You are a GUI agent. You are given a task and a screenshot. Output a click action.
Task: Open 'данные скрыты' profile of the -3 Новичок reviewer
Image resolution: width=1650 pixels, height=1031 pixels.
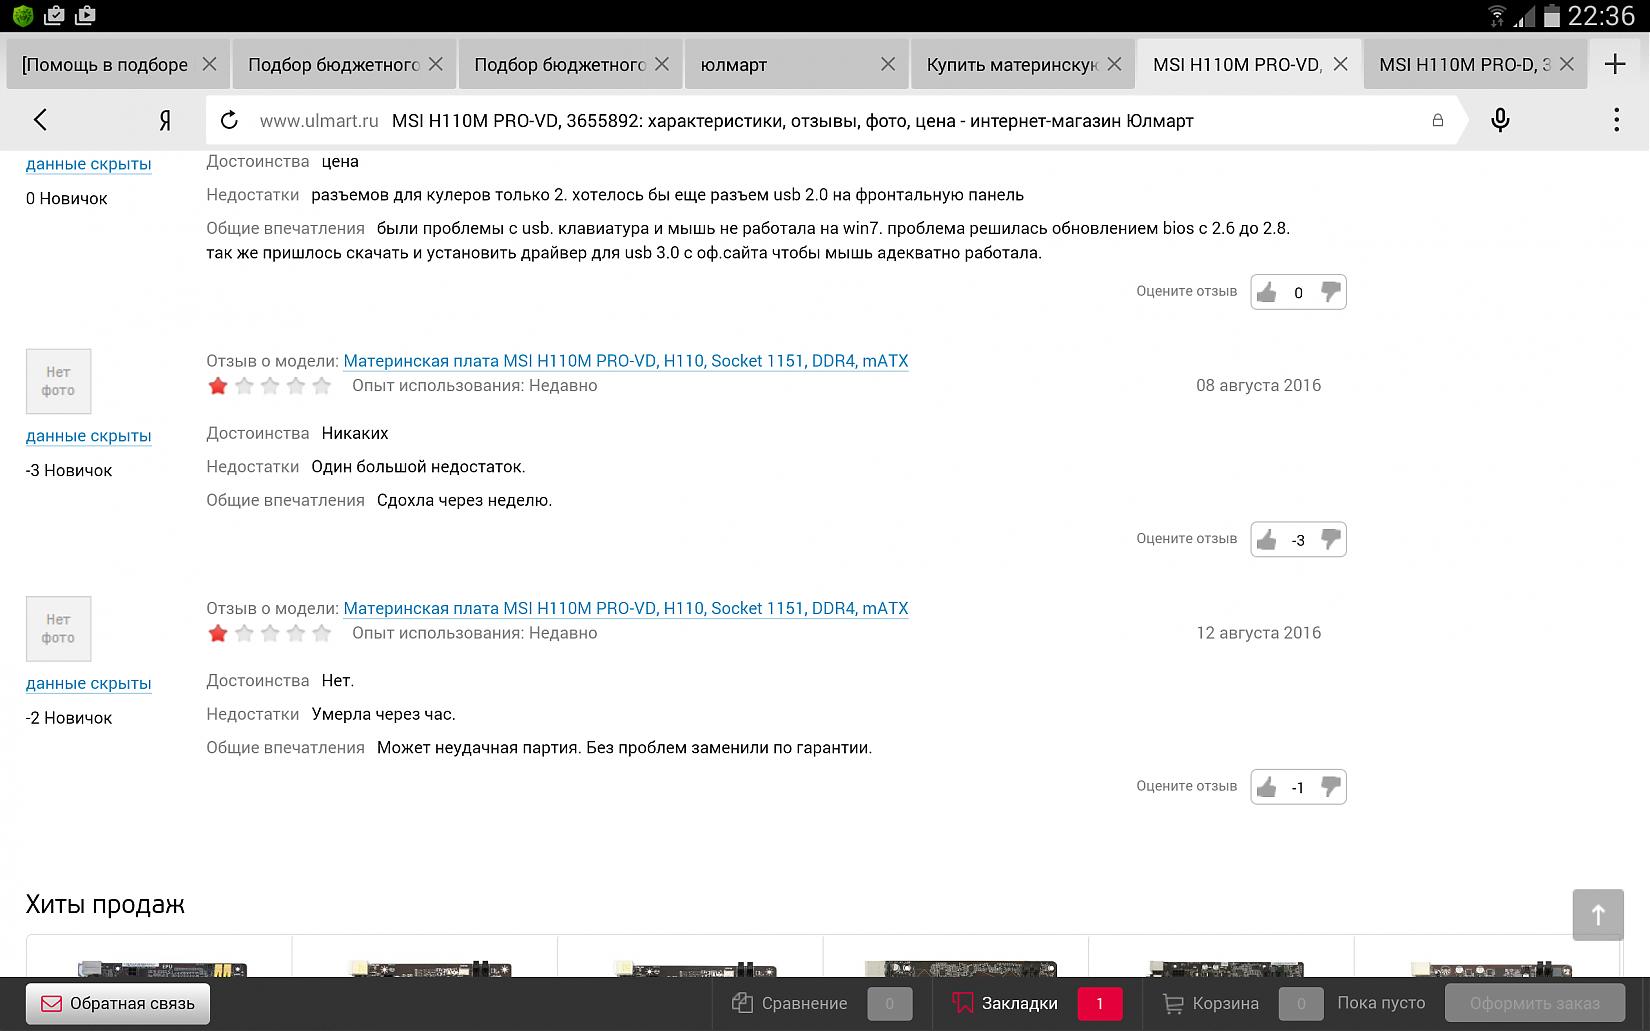[89, 436]
